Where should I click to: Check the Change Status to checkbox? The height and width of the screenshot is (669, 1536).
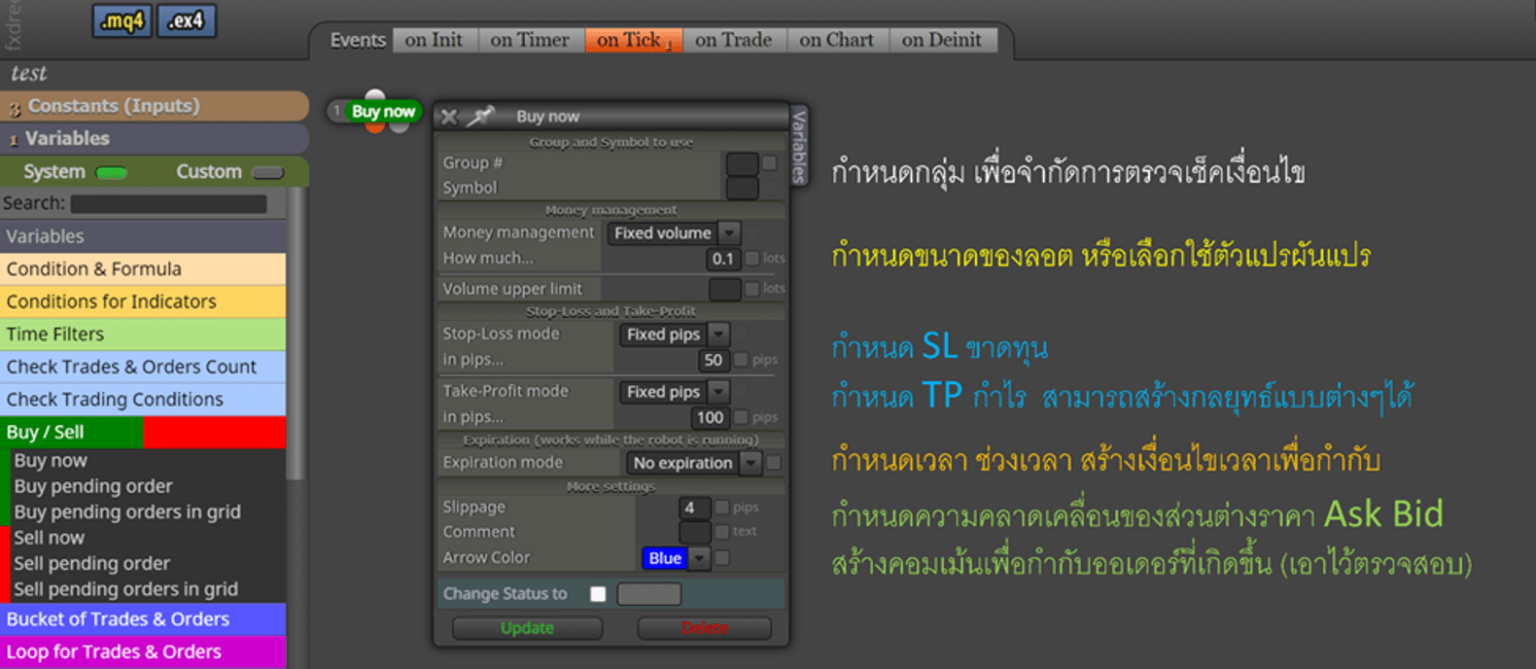tap(597, 594)
